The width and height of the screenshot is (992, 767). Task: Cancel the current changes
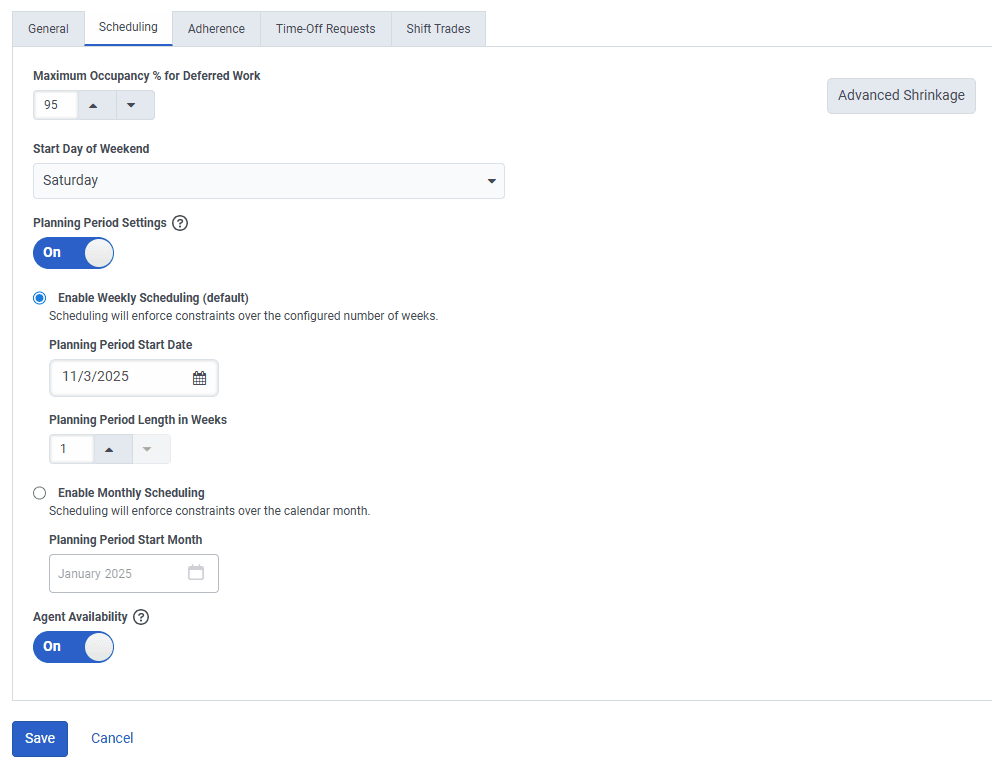(x=111, y=738)
